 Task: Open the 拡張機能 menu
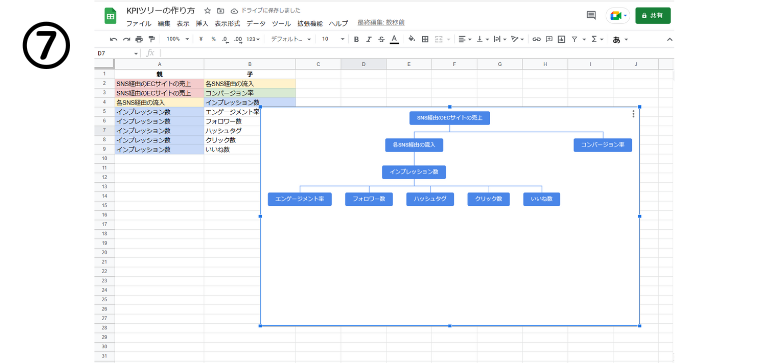310,24
